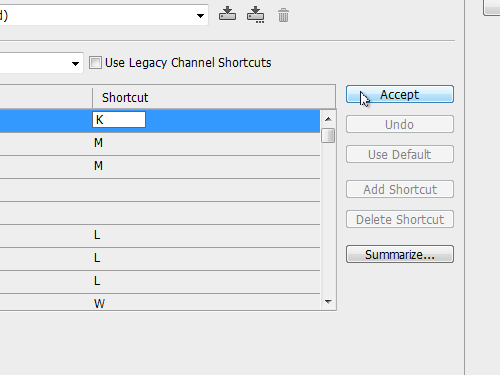Click the list scrollbar thumb
This screenshot has width=500, height=375.
tap(328, 136)
